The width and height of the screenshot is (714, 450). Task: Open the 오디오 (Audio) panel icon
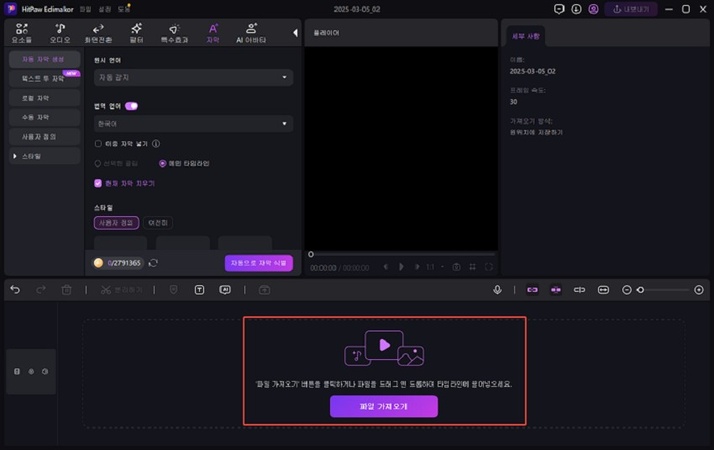(x=60, y=33)
